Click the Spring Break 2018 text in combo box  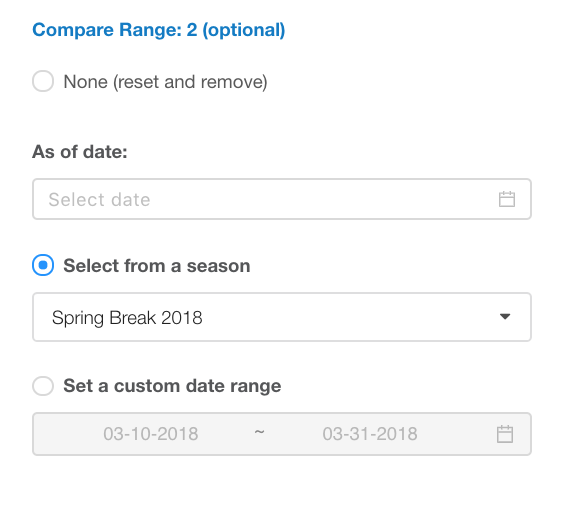[127, 318]
